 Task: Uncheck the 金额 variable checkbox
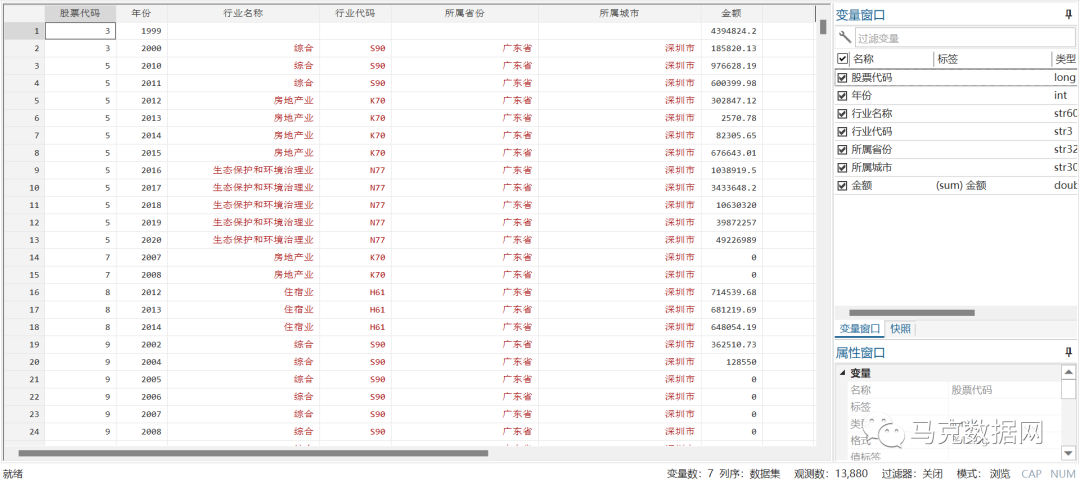point(842,185)
